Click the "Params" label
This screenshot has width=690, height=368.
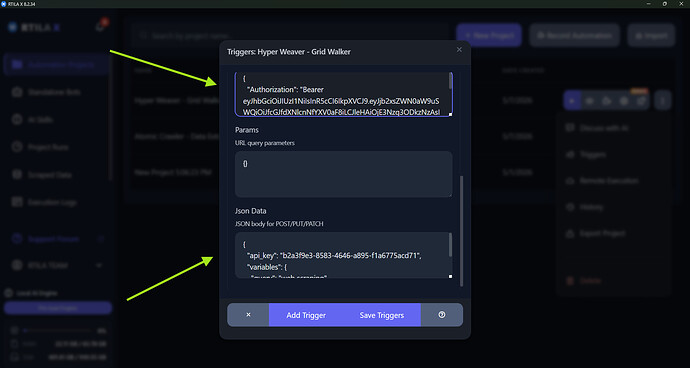click(x=247, y=130)
